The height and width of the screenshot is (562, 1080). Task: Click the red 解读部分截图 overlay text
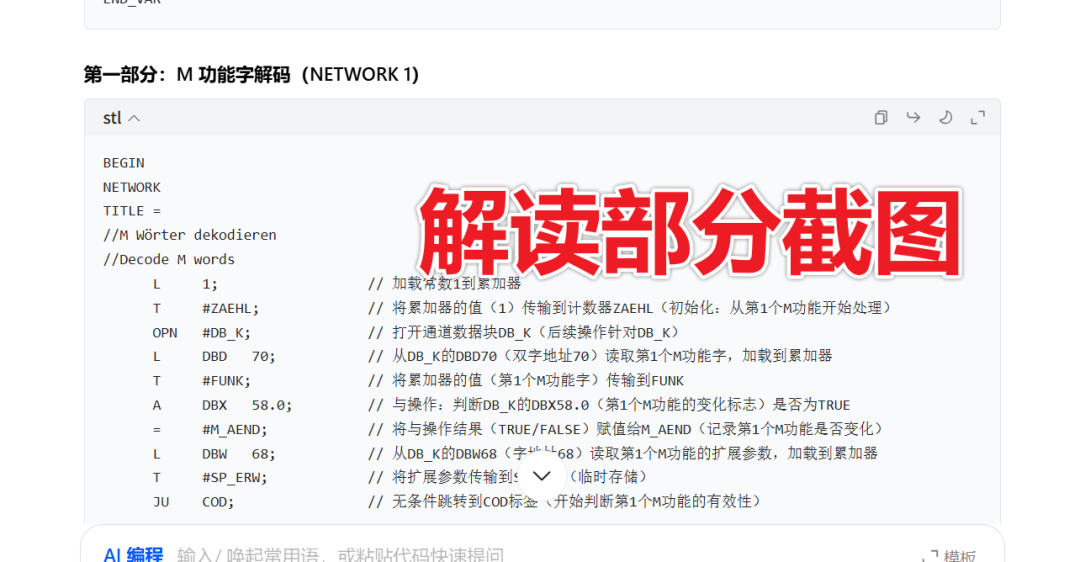pyautogui.click(x=690, y=232)
